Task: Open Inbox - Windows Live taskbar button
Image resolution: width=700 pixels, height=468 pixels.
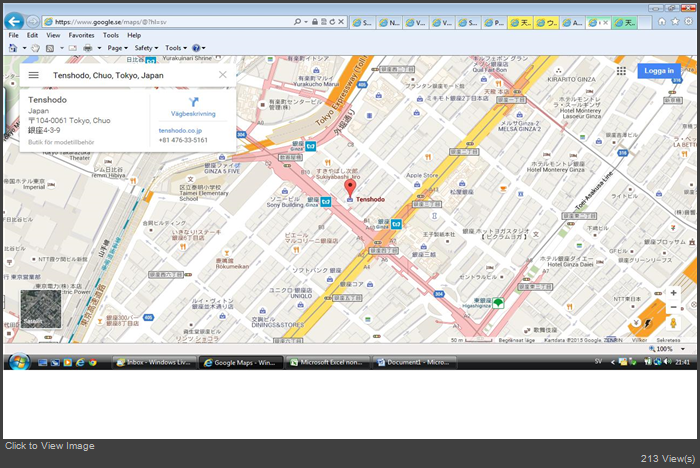Action: tap(154, 362)
